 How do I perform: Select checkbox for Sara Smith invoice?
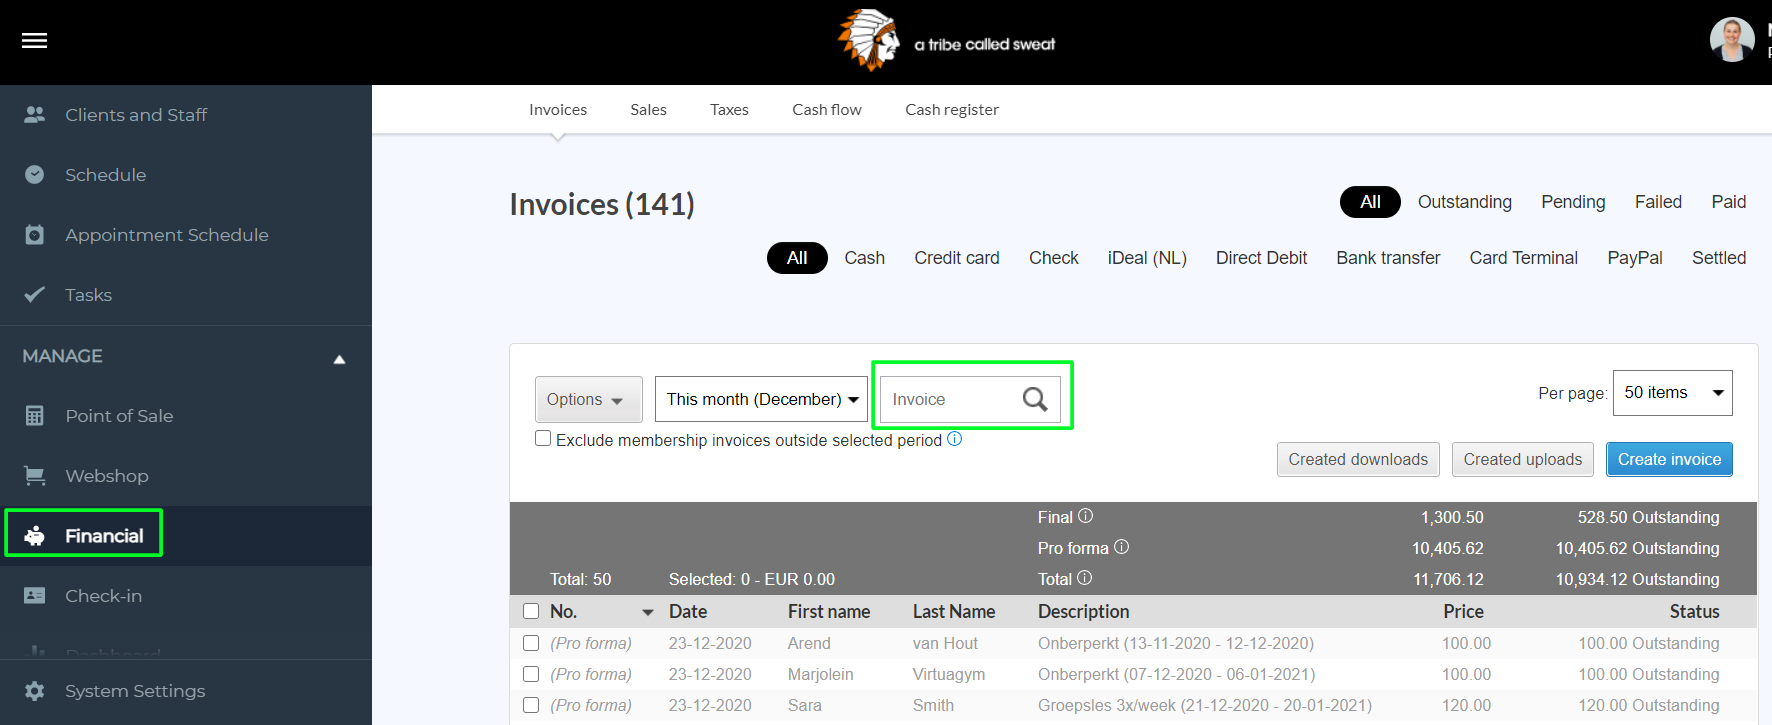point(531,705)
